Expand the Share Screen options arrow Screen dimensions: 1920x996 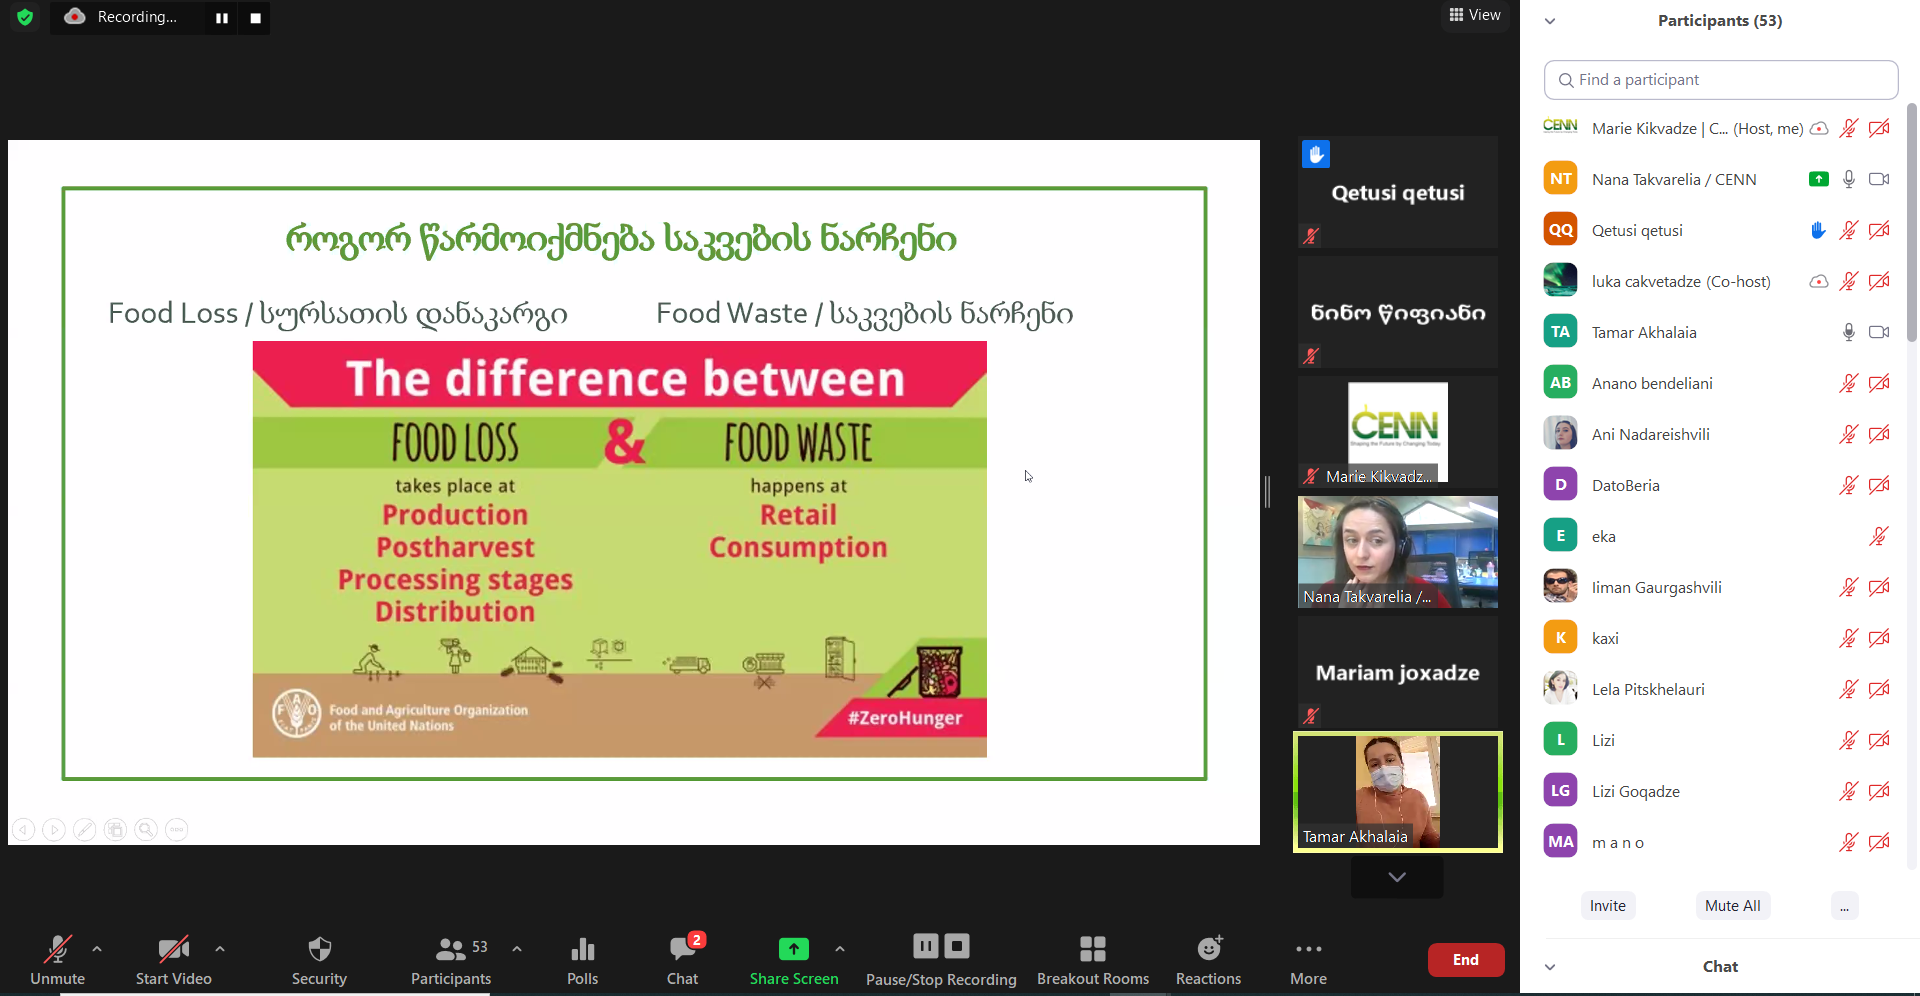click(x=840, y=949)
